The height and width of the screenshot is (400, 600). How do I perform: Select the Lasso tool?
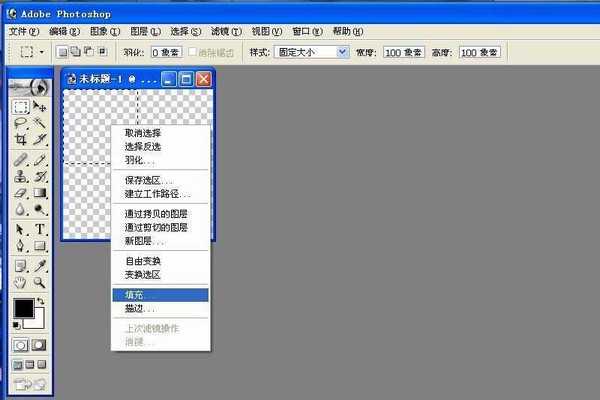tap(21, 123)
